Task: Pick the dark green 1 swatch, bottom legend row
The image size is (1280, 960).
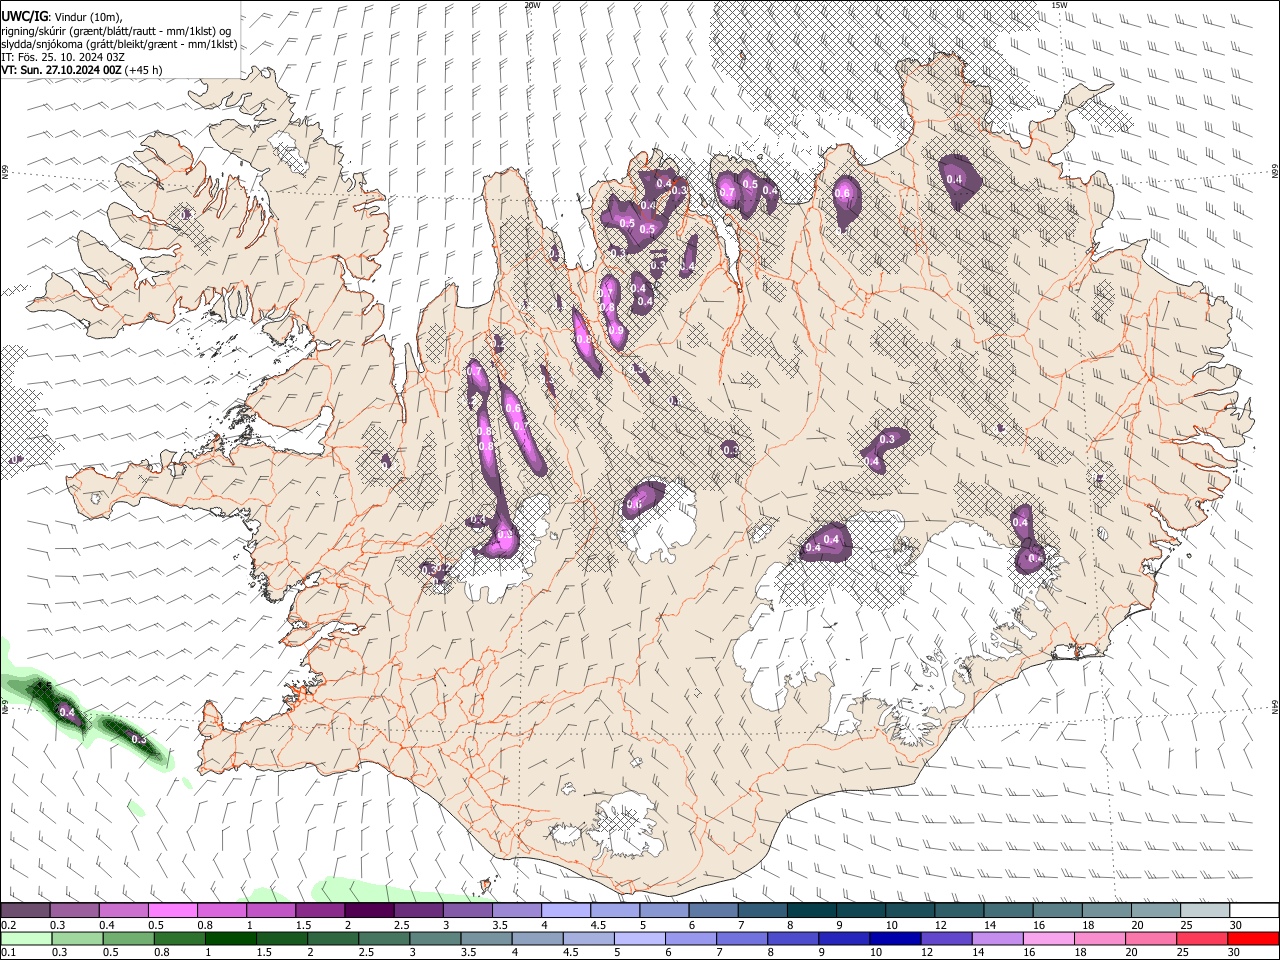Action: pos(230,938)
